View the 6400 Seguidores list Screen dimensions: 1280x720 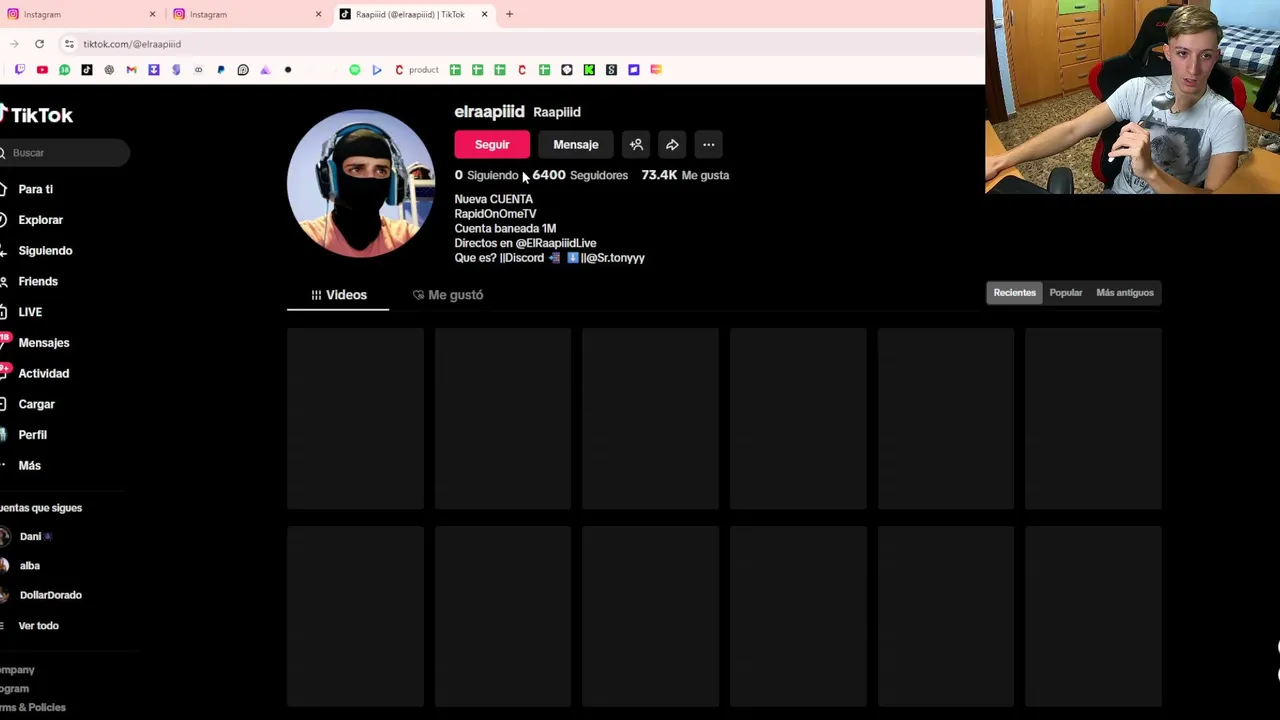click(x=580, y=175)
